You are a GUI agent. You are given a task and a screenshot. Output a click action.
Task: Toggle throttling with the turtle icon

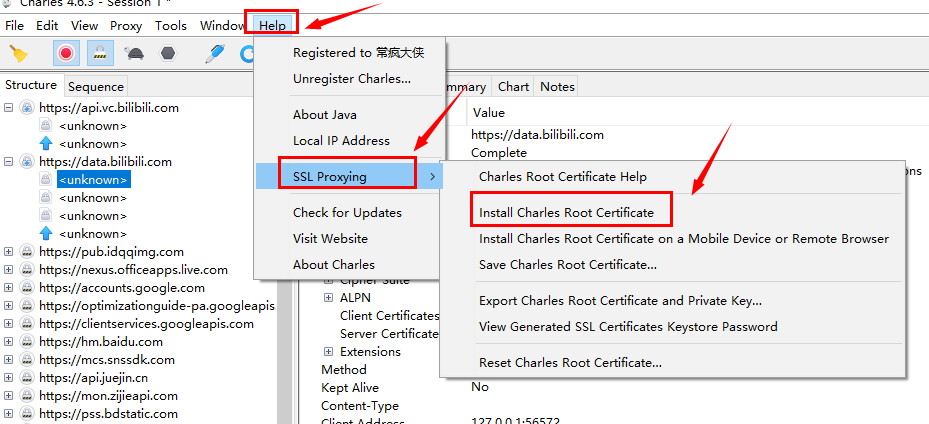click(134, 54)
